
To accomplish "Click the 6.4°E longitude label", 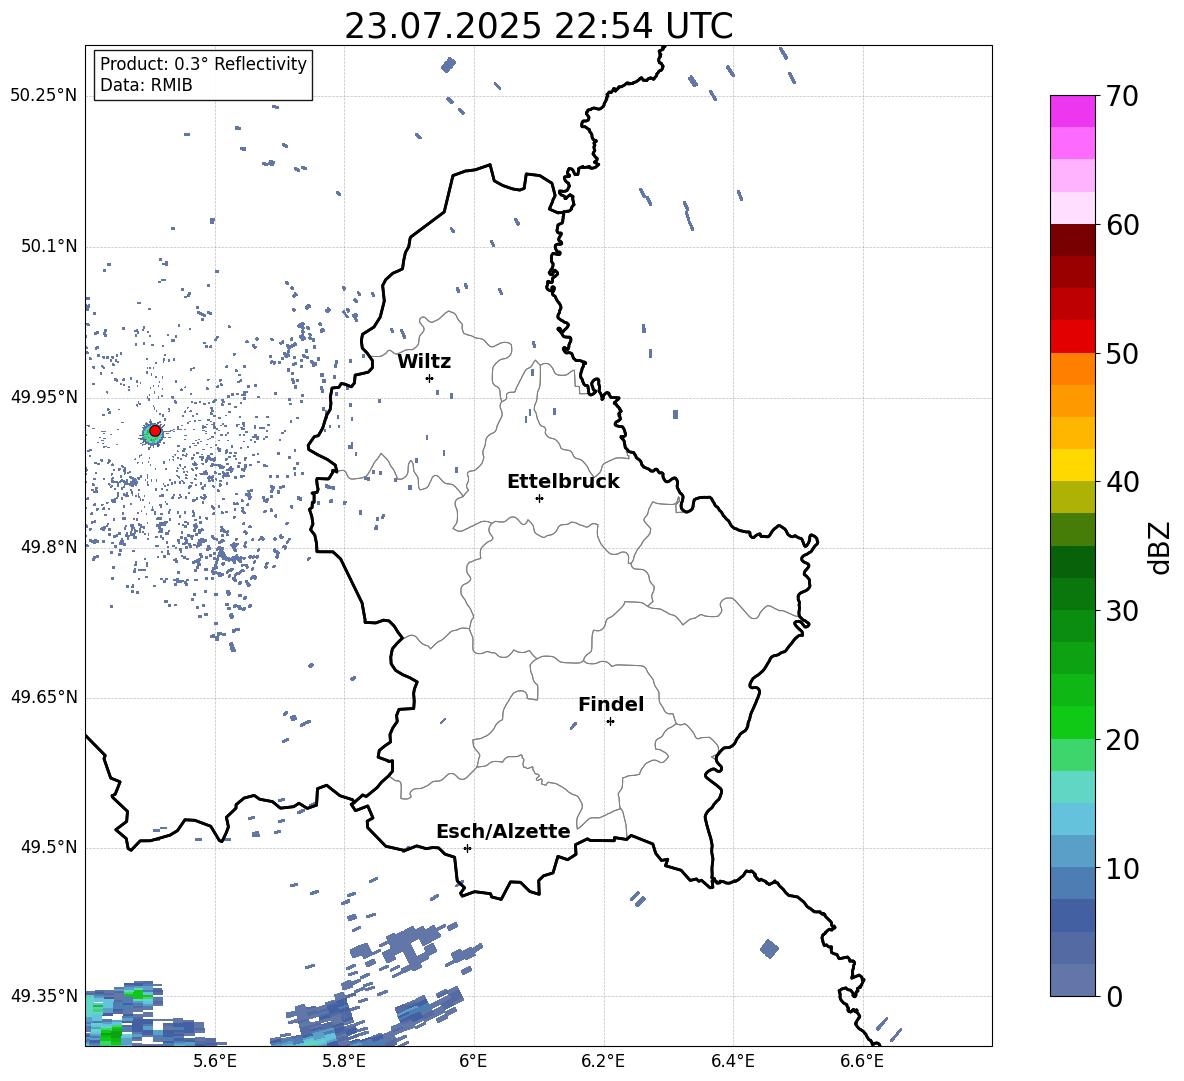I will click(733, 1061).
